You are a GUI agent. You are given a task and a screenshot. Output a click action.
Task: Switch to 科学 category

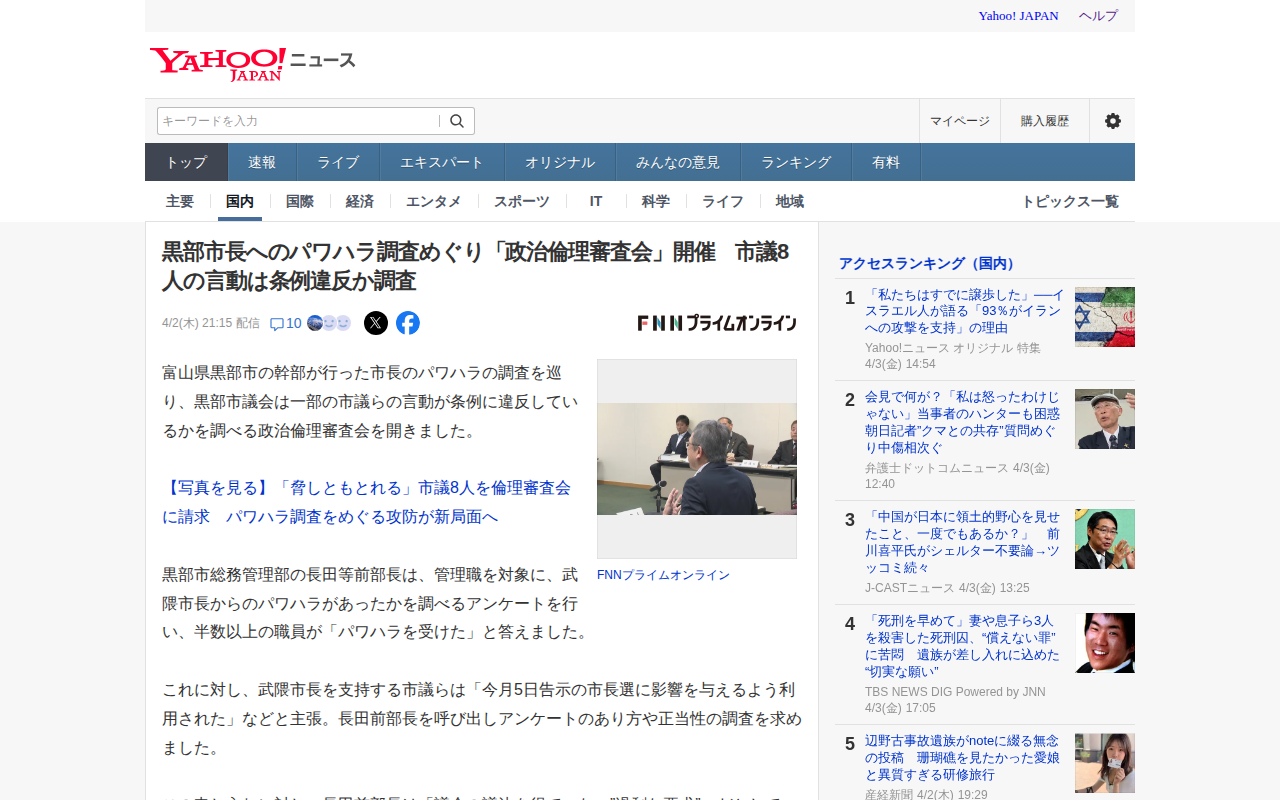tap(656, 201)
